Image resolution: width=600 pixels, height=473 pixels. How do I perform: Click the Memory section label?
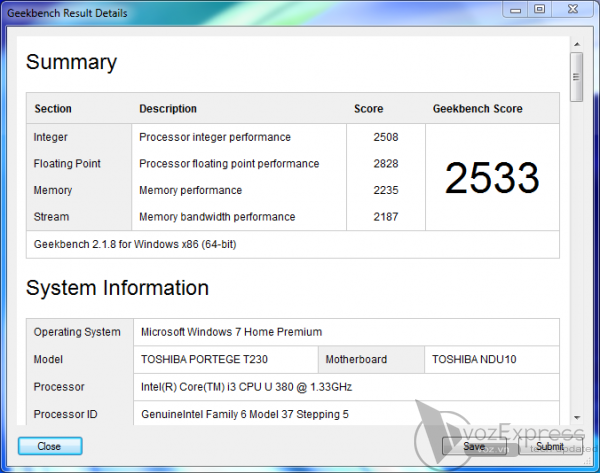pyautogui.click(x=53, y=191)
